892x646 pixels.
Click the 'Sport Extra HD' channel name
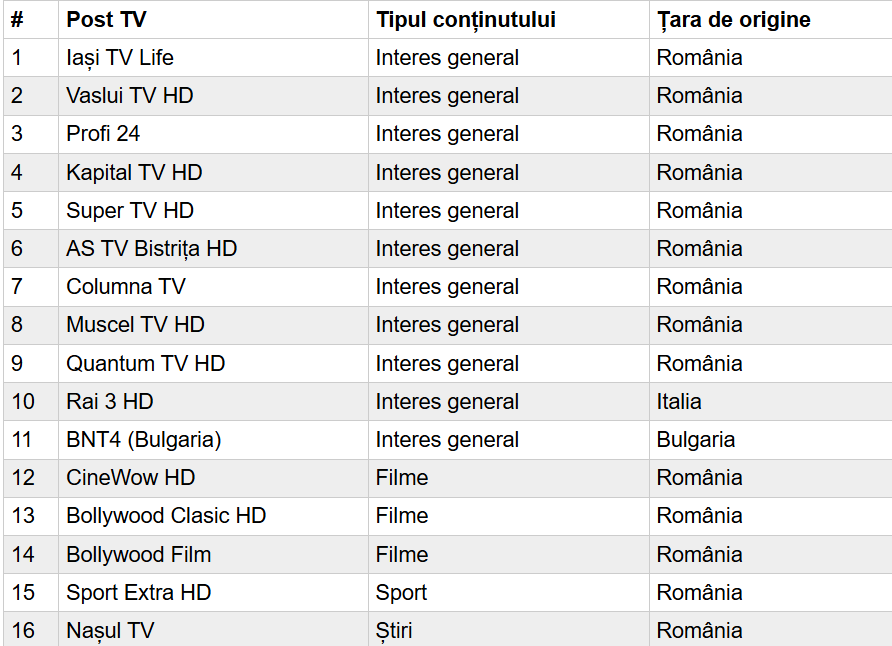[x=139, y=593]
